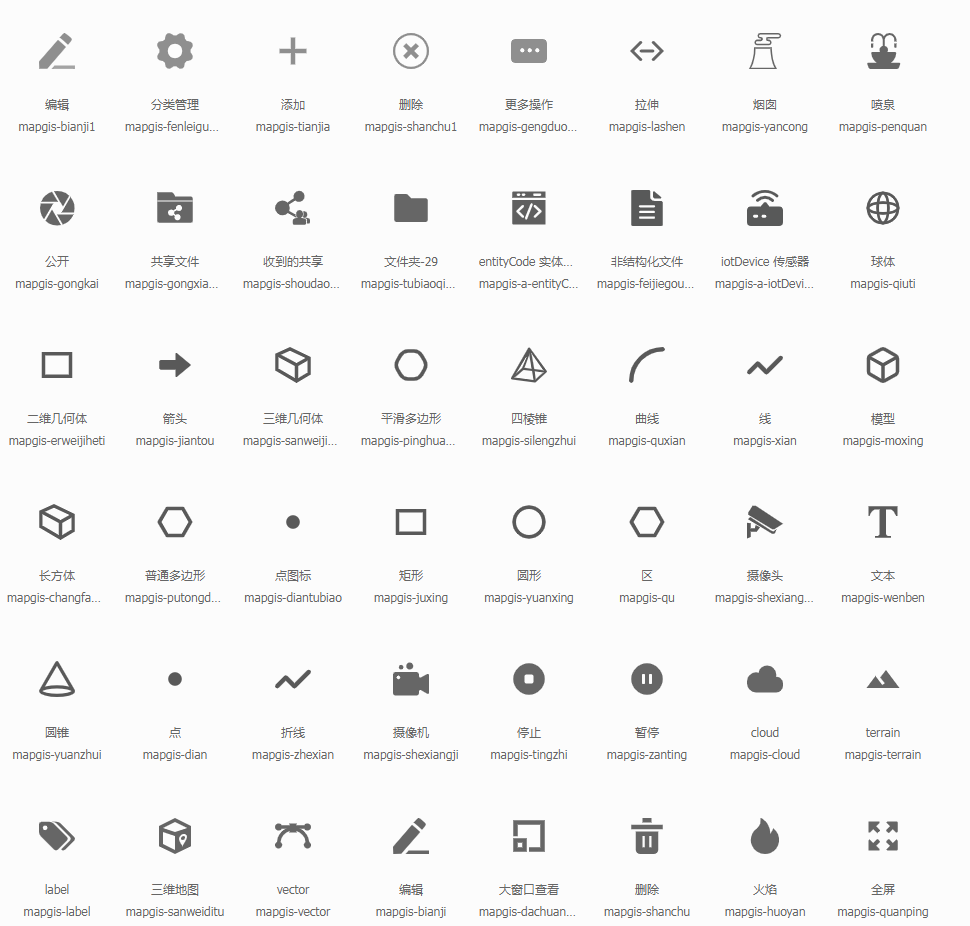The height and width of the screenshot is (926, 970).
Task: Click the tag icon mapgis-label
Action: (57, 836)
